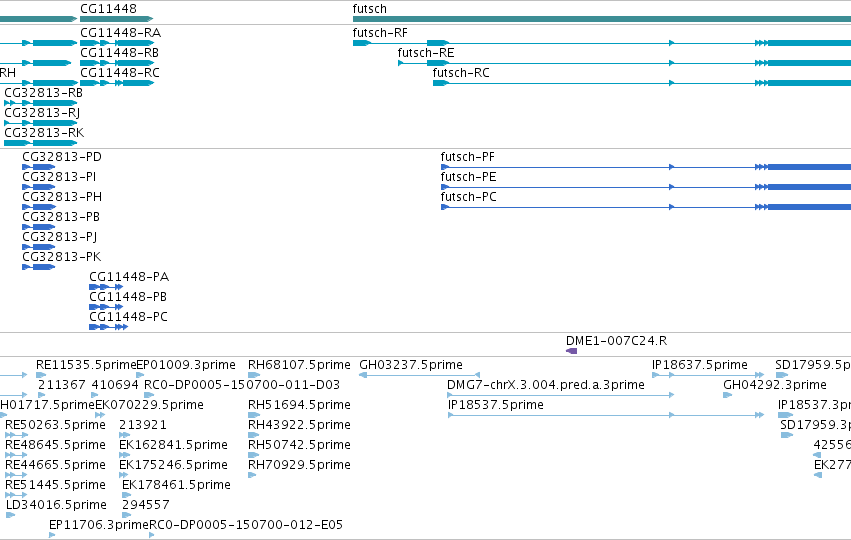This screenshot has height=540, width=851.
Task: Select the futsch-RE transcript
Action: (x=624, y=63)
